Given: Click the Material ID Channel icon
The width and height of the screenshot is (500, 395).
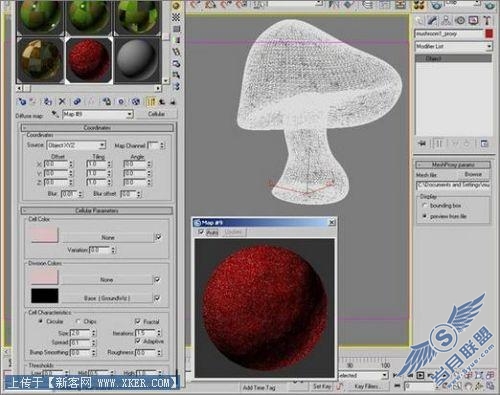Looking at the screenshot, I should pyautogui.click(x=121, y=101).
